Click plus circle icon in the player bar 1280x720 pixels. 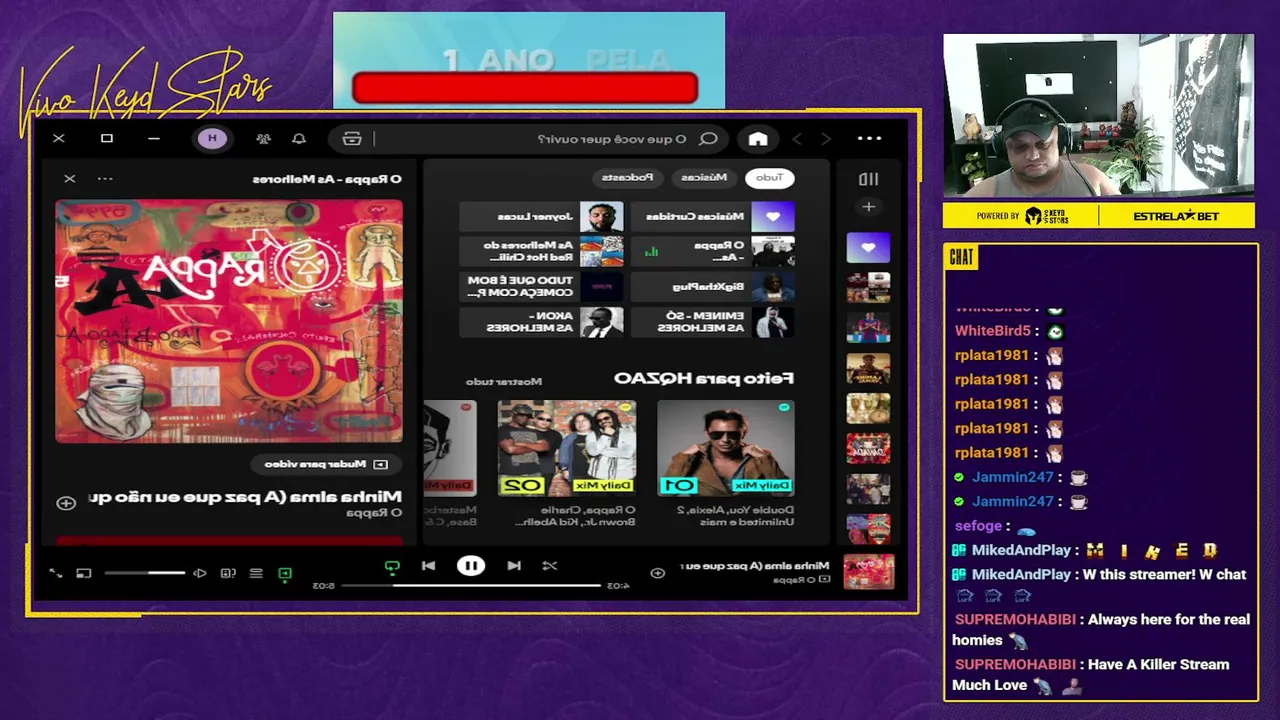657,573
